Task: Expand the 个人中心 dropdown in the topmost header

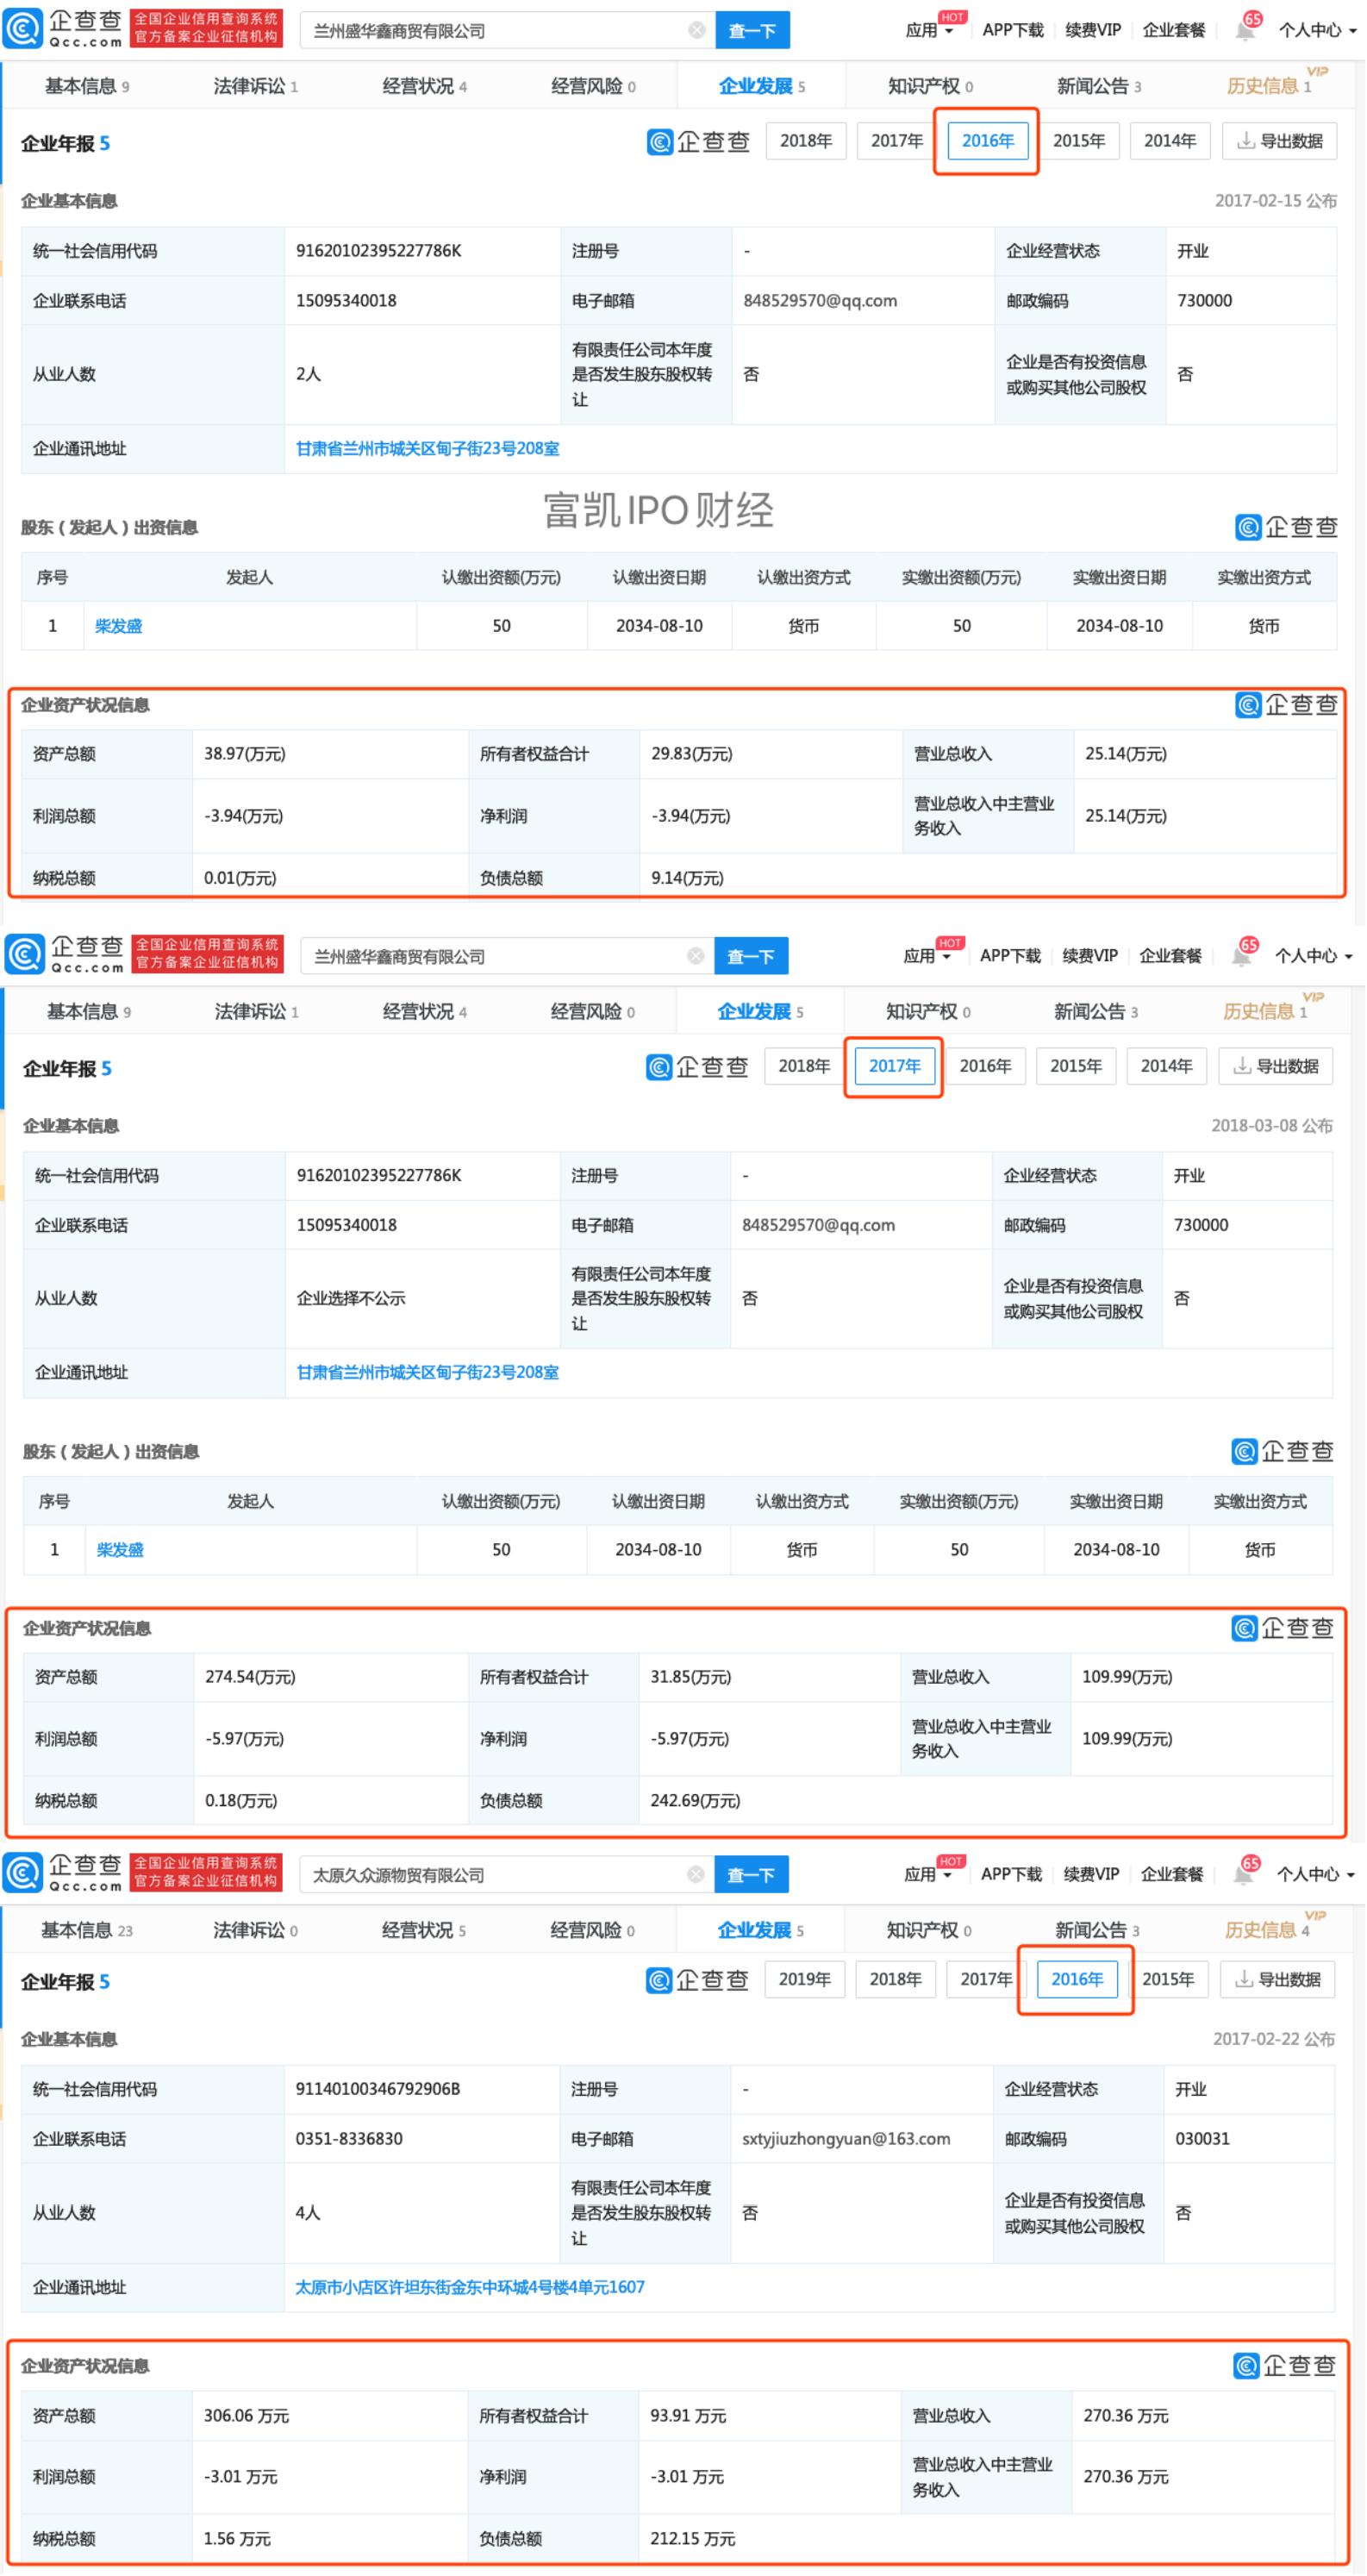Action: pos(1316,30)
